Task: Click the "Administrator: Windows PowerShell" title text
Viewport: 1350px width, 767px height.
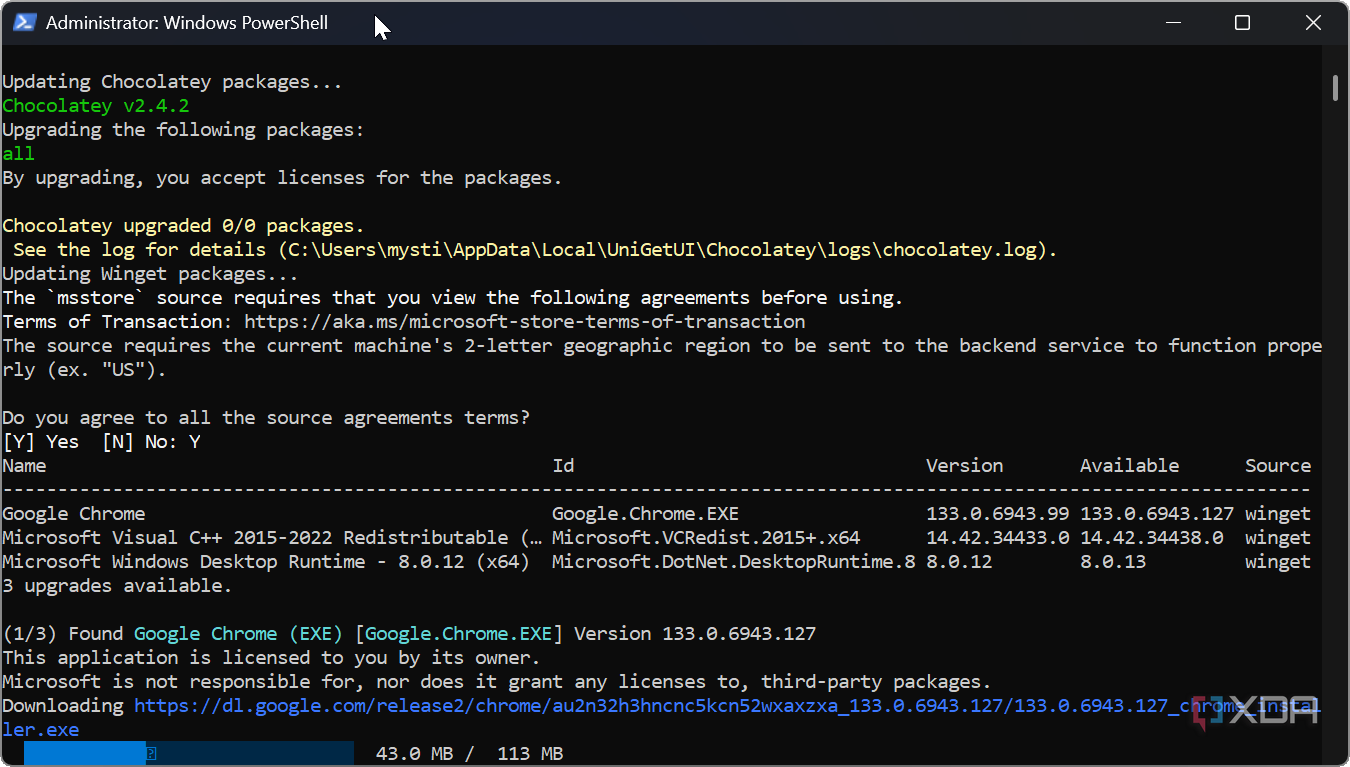Action: click(187, 22)
